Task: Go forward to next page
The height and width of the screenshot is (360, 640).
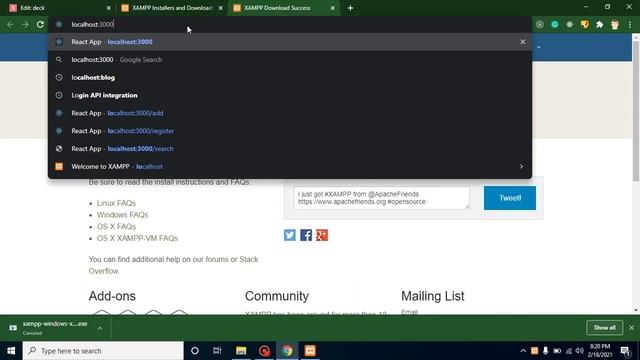Action: pos(25,24)
